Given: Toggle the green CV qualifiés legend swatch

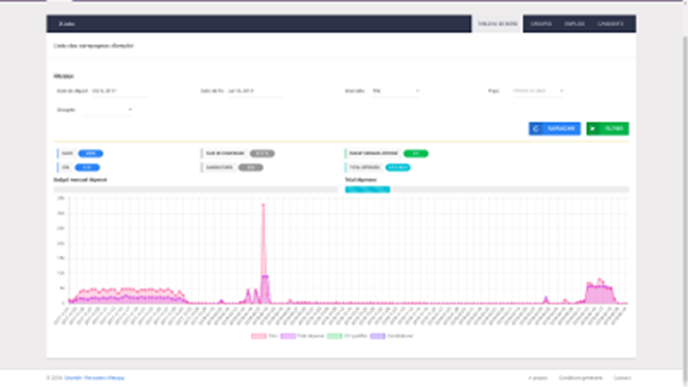Looking at the screenshot, I should coord(335,336).
